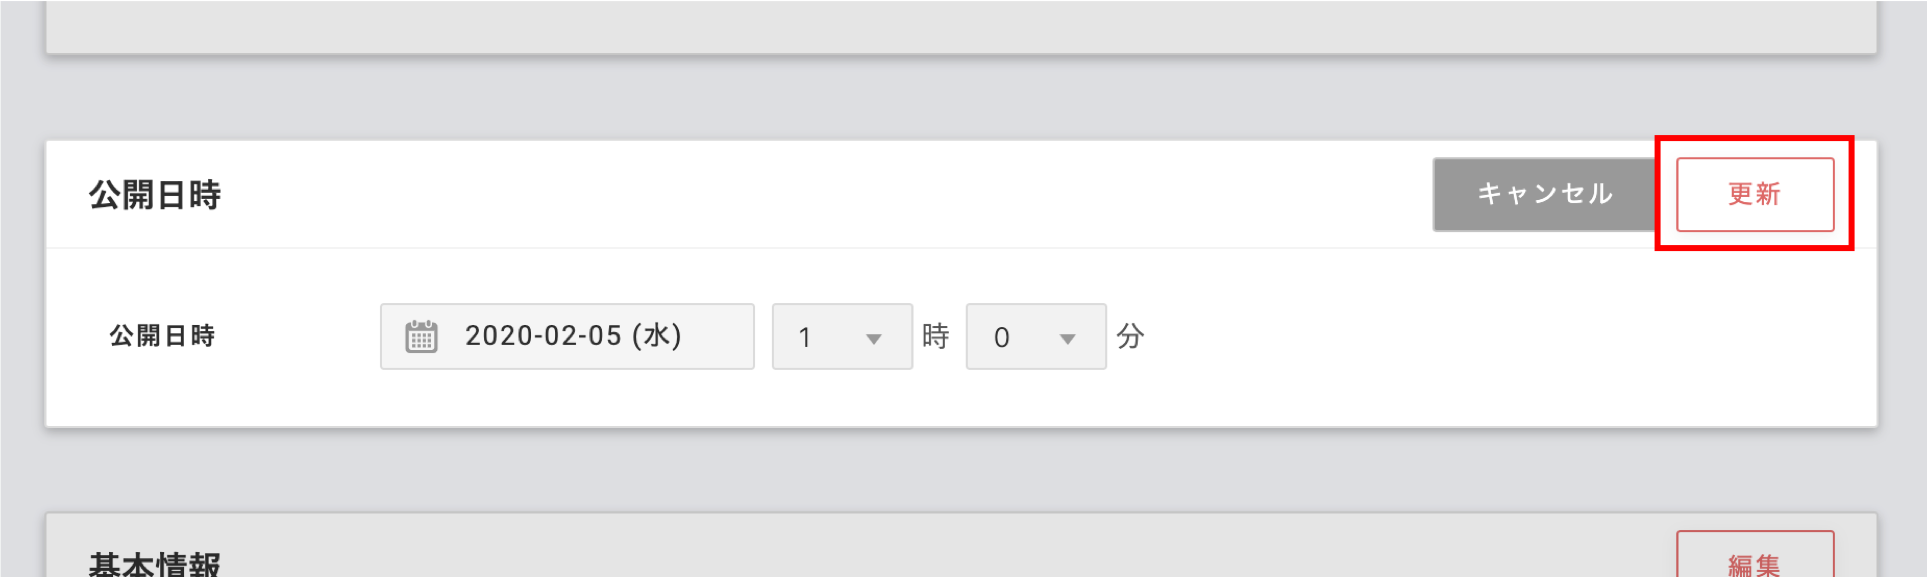
Task: Click the number 0 in the minute selector
Action: point(1001,338)
